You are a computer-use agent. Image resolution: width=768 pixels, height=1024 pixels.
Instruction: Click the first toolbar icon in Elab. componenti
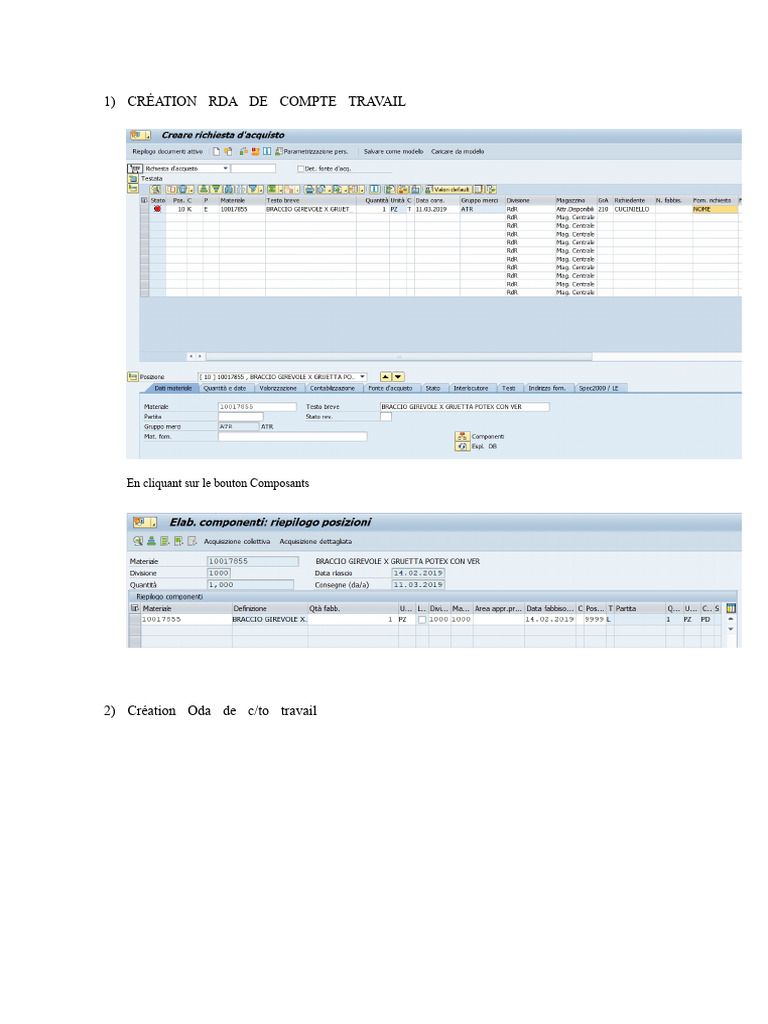point(138,541)
